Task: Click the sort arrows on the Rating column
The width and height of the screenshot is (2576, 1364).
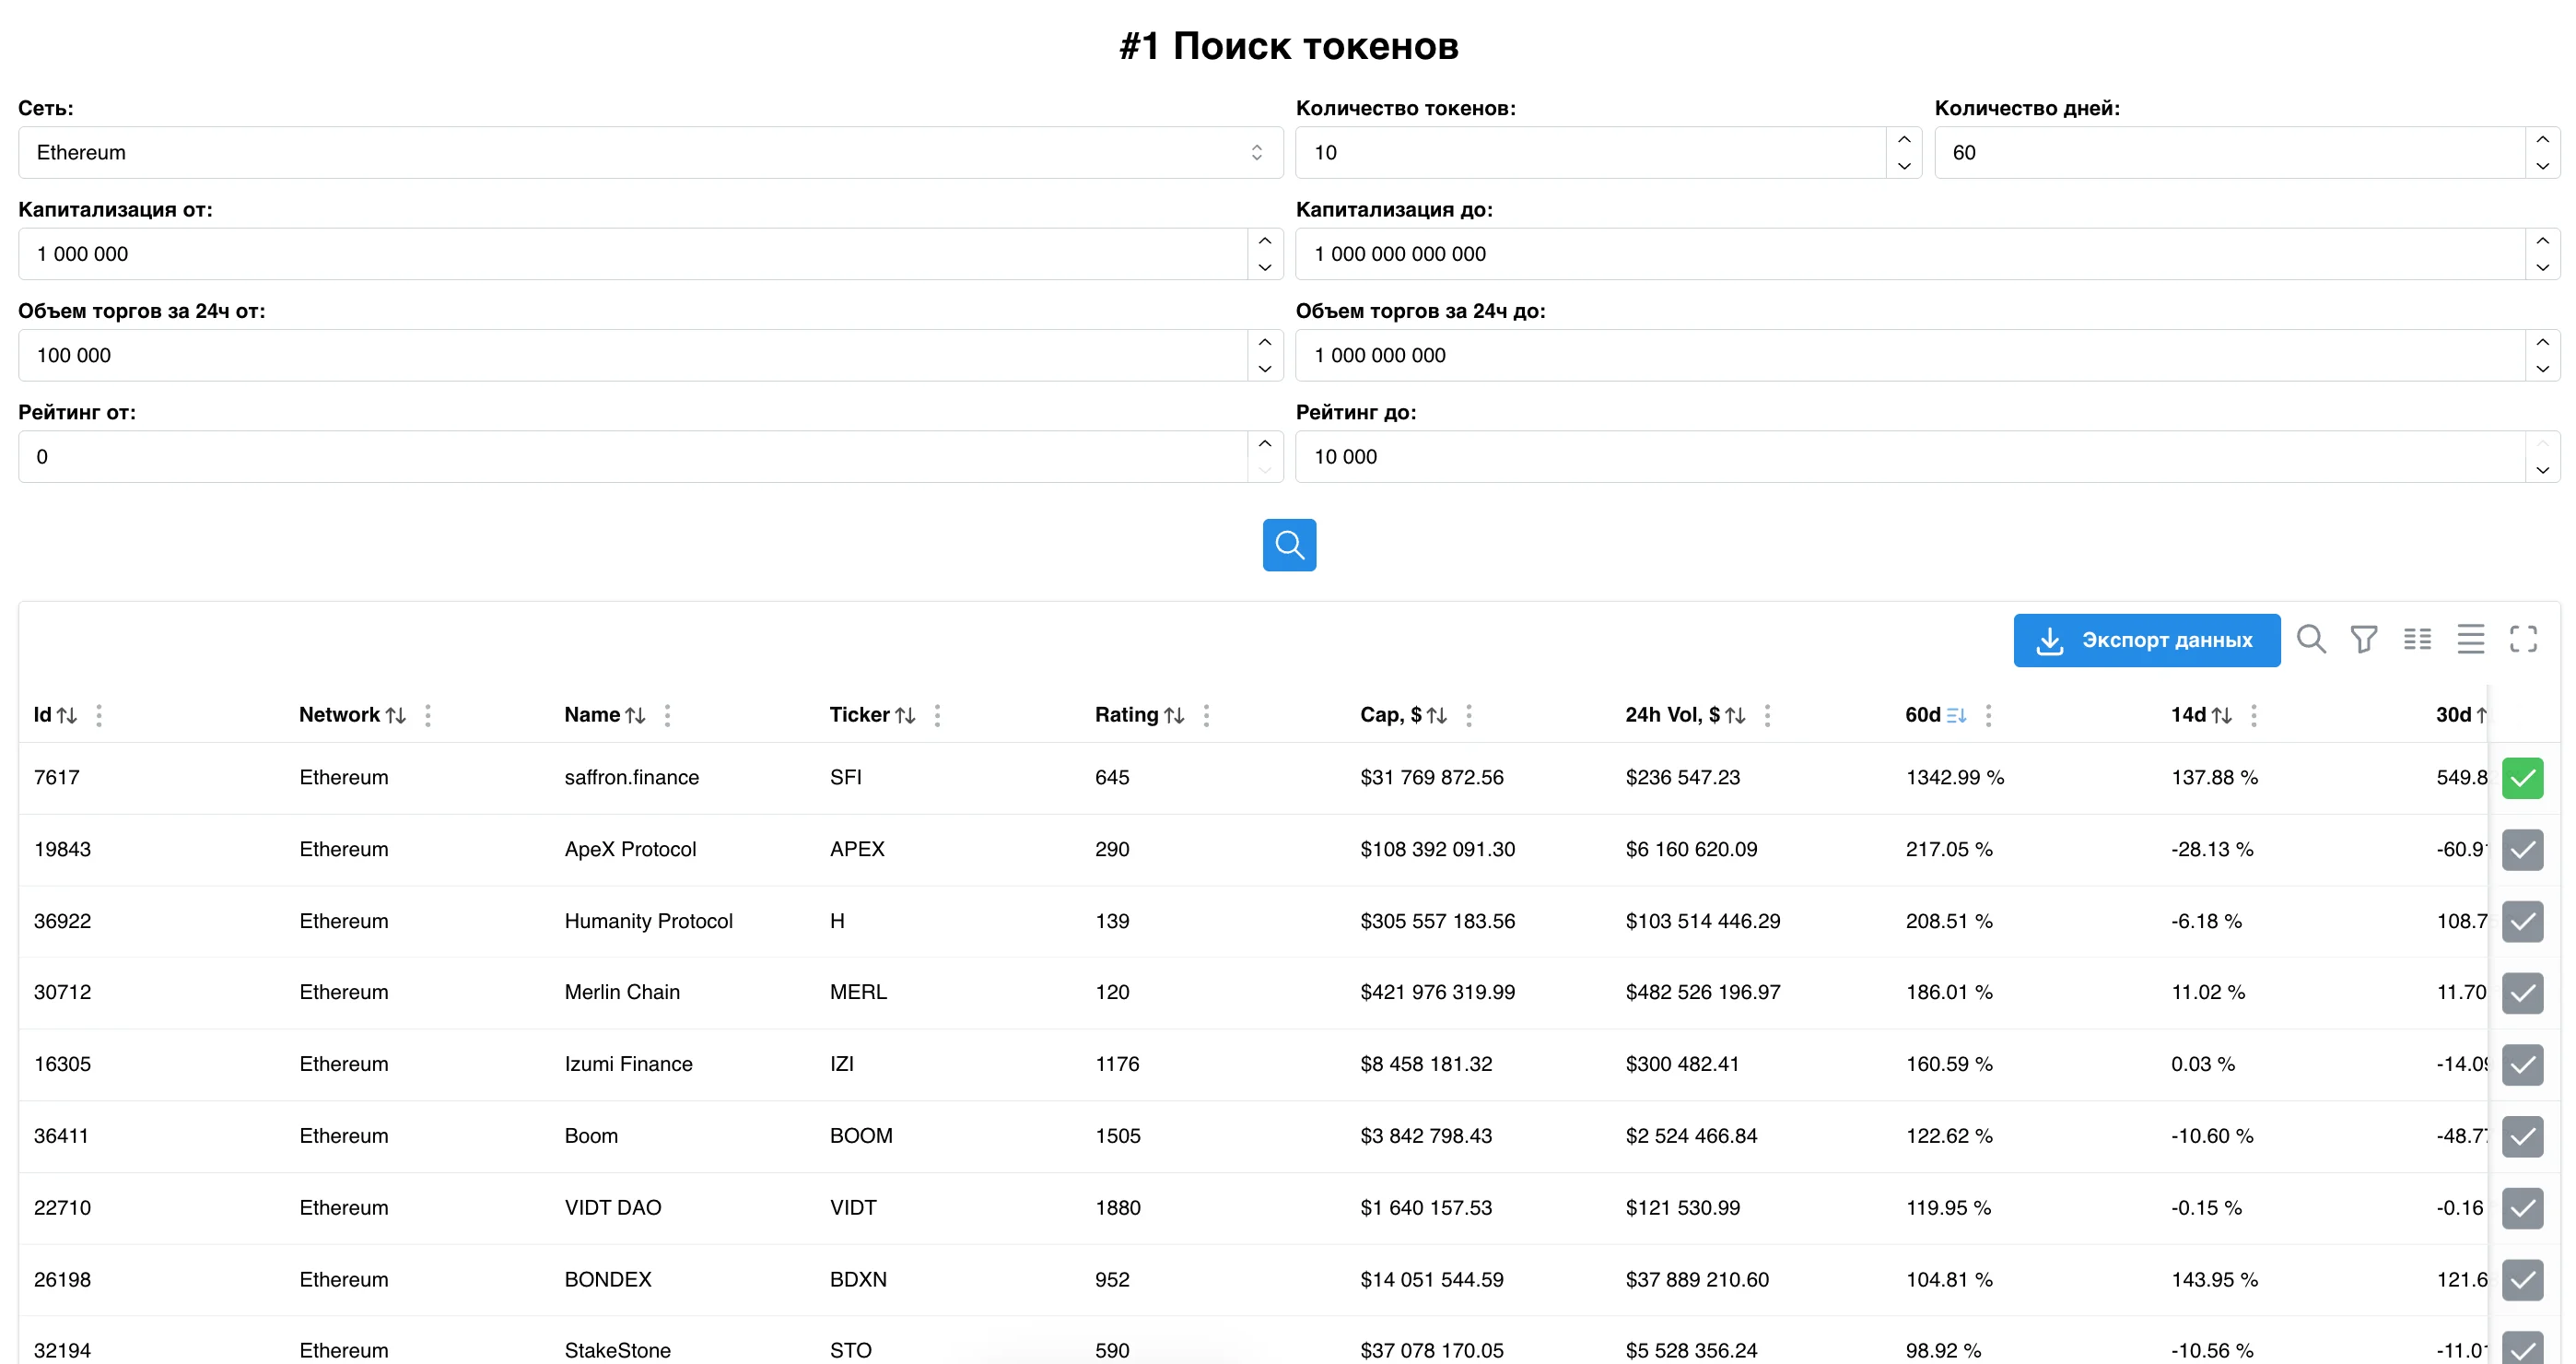Action: 1175,714
